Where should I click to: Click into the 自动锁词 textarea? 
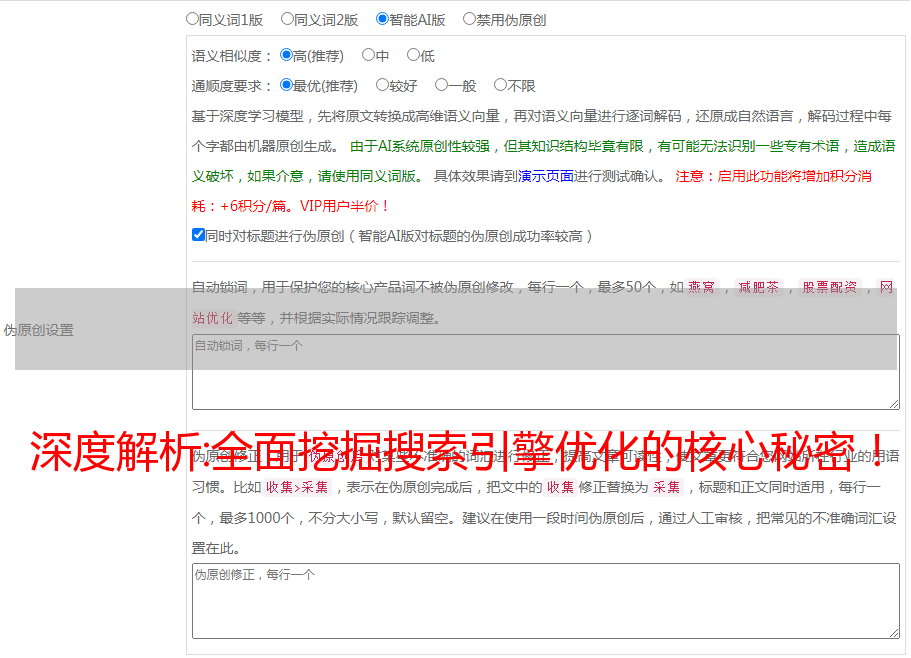click(546, 372)
